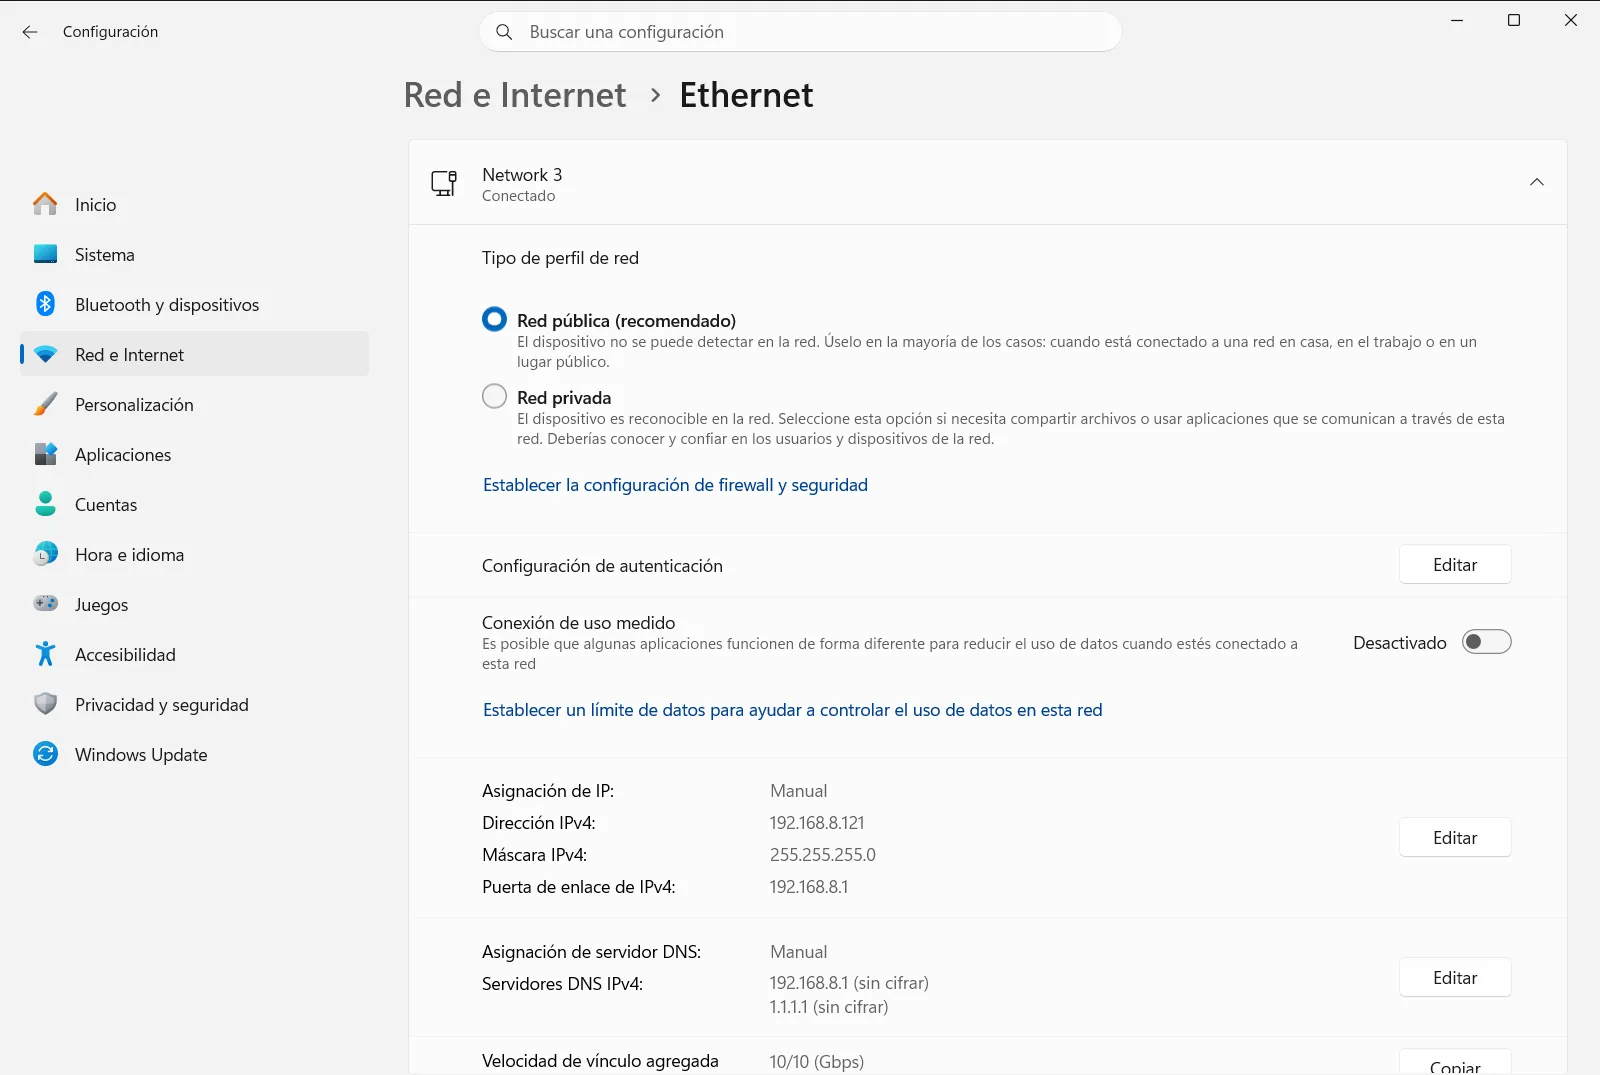Viewport: 1600px width, 1075px height.
Task: Open firewall y seguridad configuration link
Action: tap(675, 485)
